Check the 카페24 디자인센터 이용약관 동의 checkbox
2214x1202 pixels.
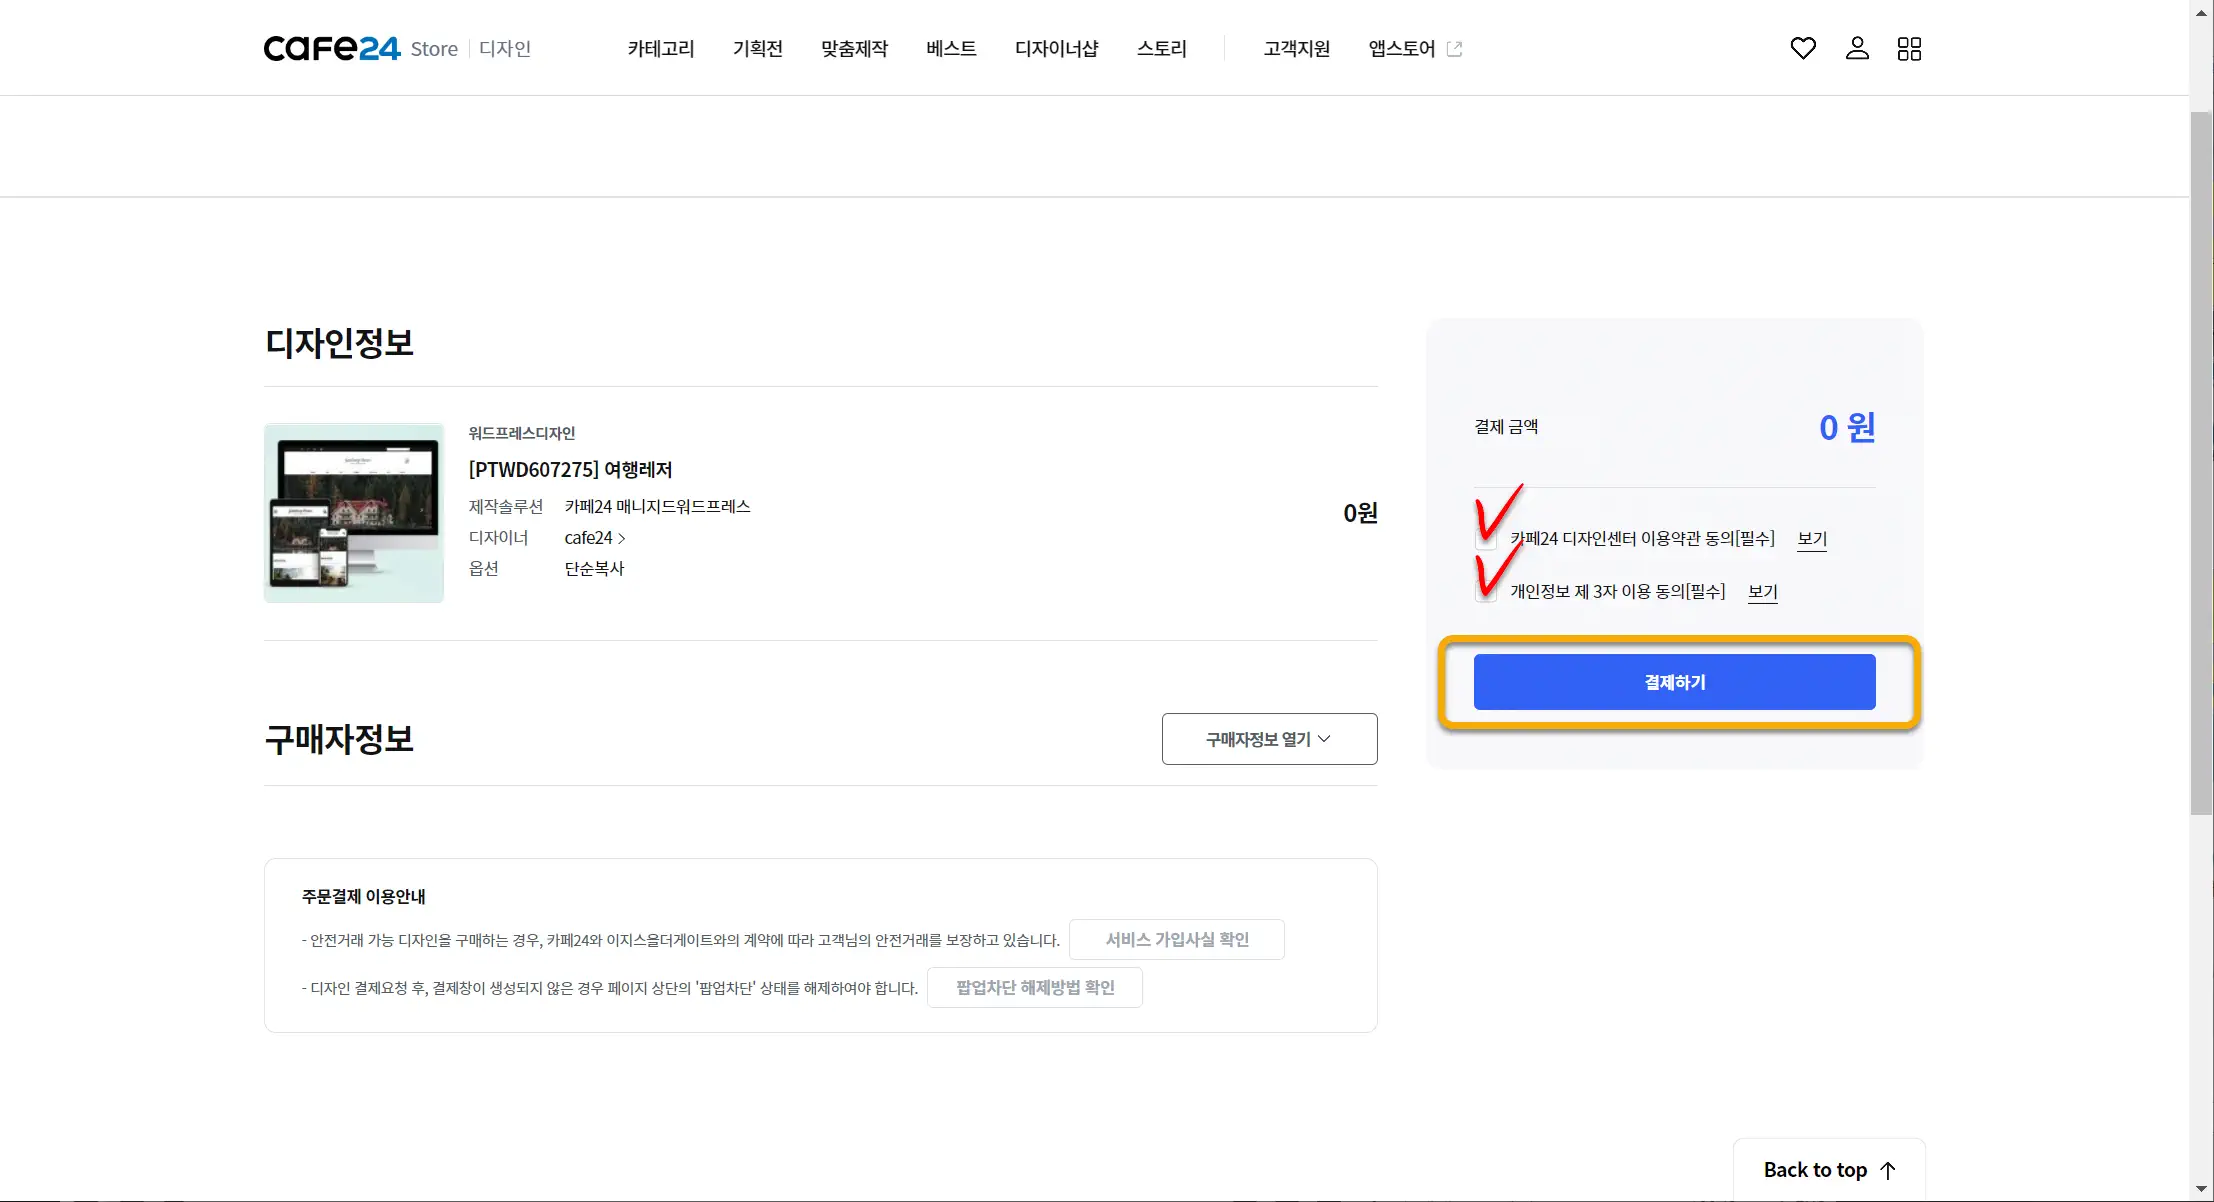click(1486, 538)
